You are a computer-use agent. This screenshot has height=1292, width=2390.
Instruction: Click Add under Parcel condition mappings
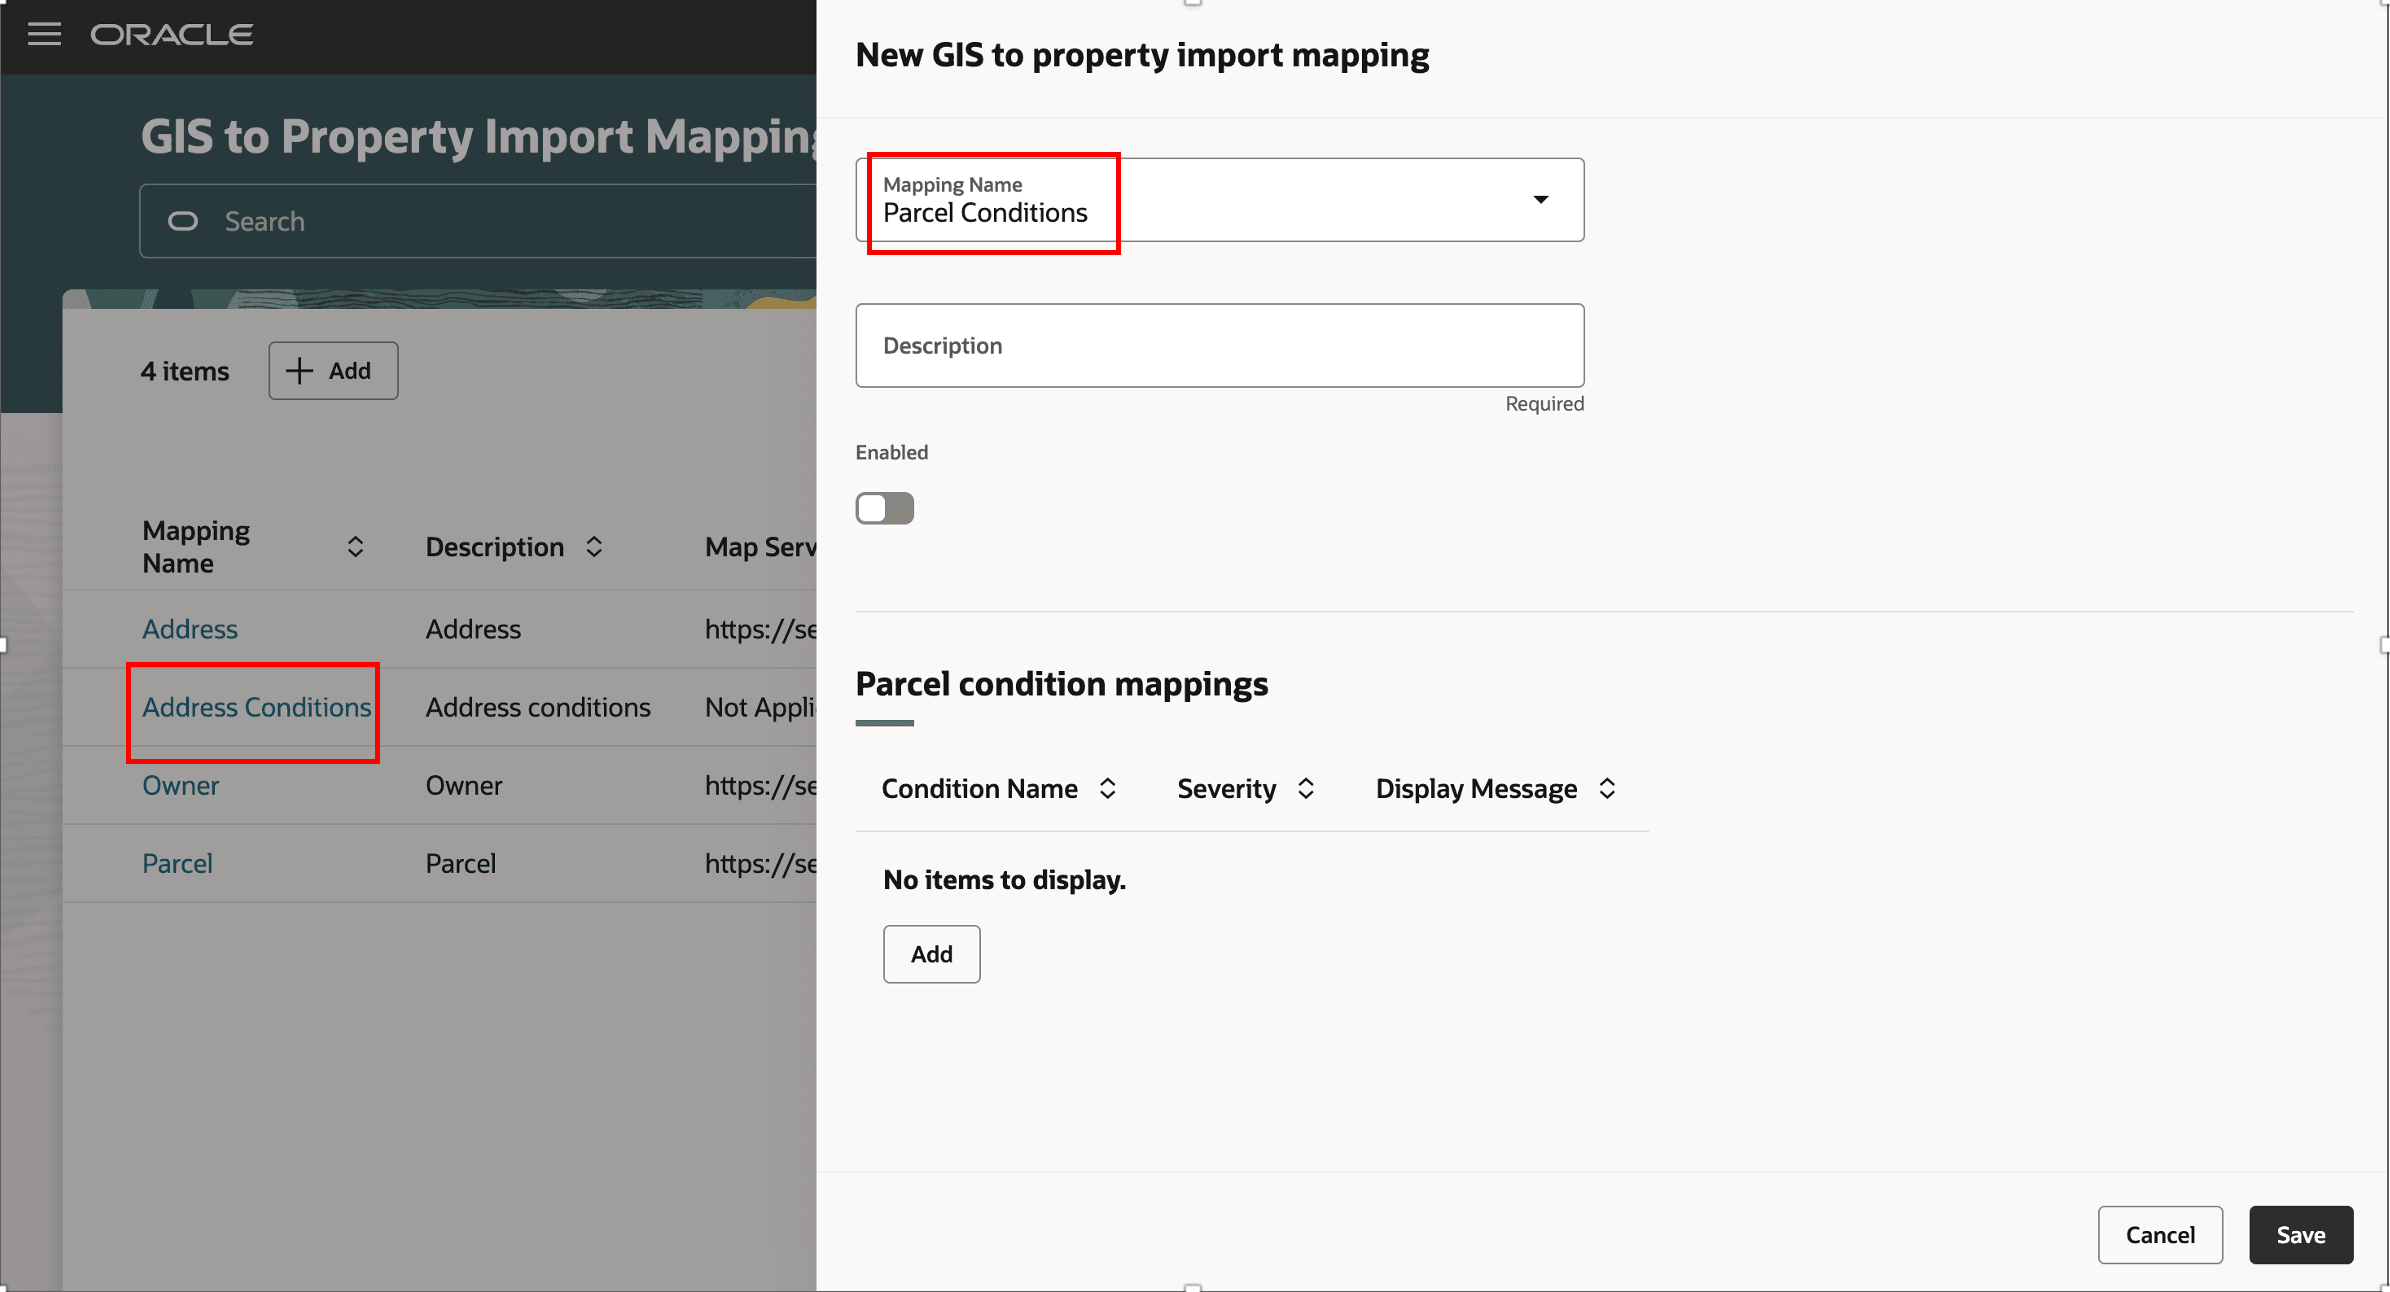click(x=931, y=954)
